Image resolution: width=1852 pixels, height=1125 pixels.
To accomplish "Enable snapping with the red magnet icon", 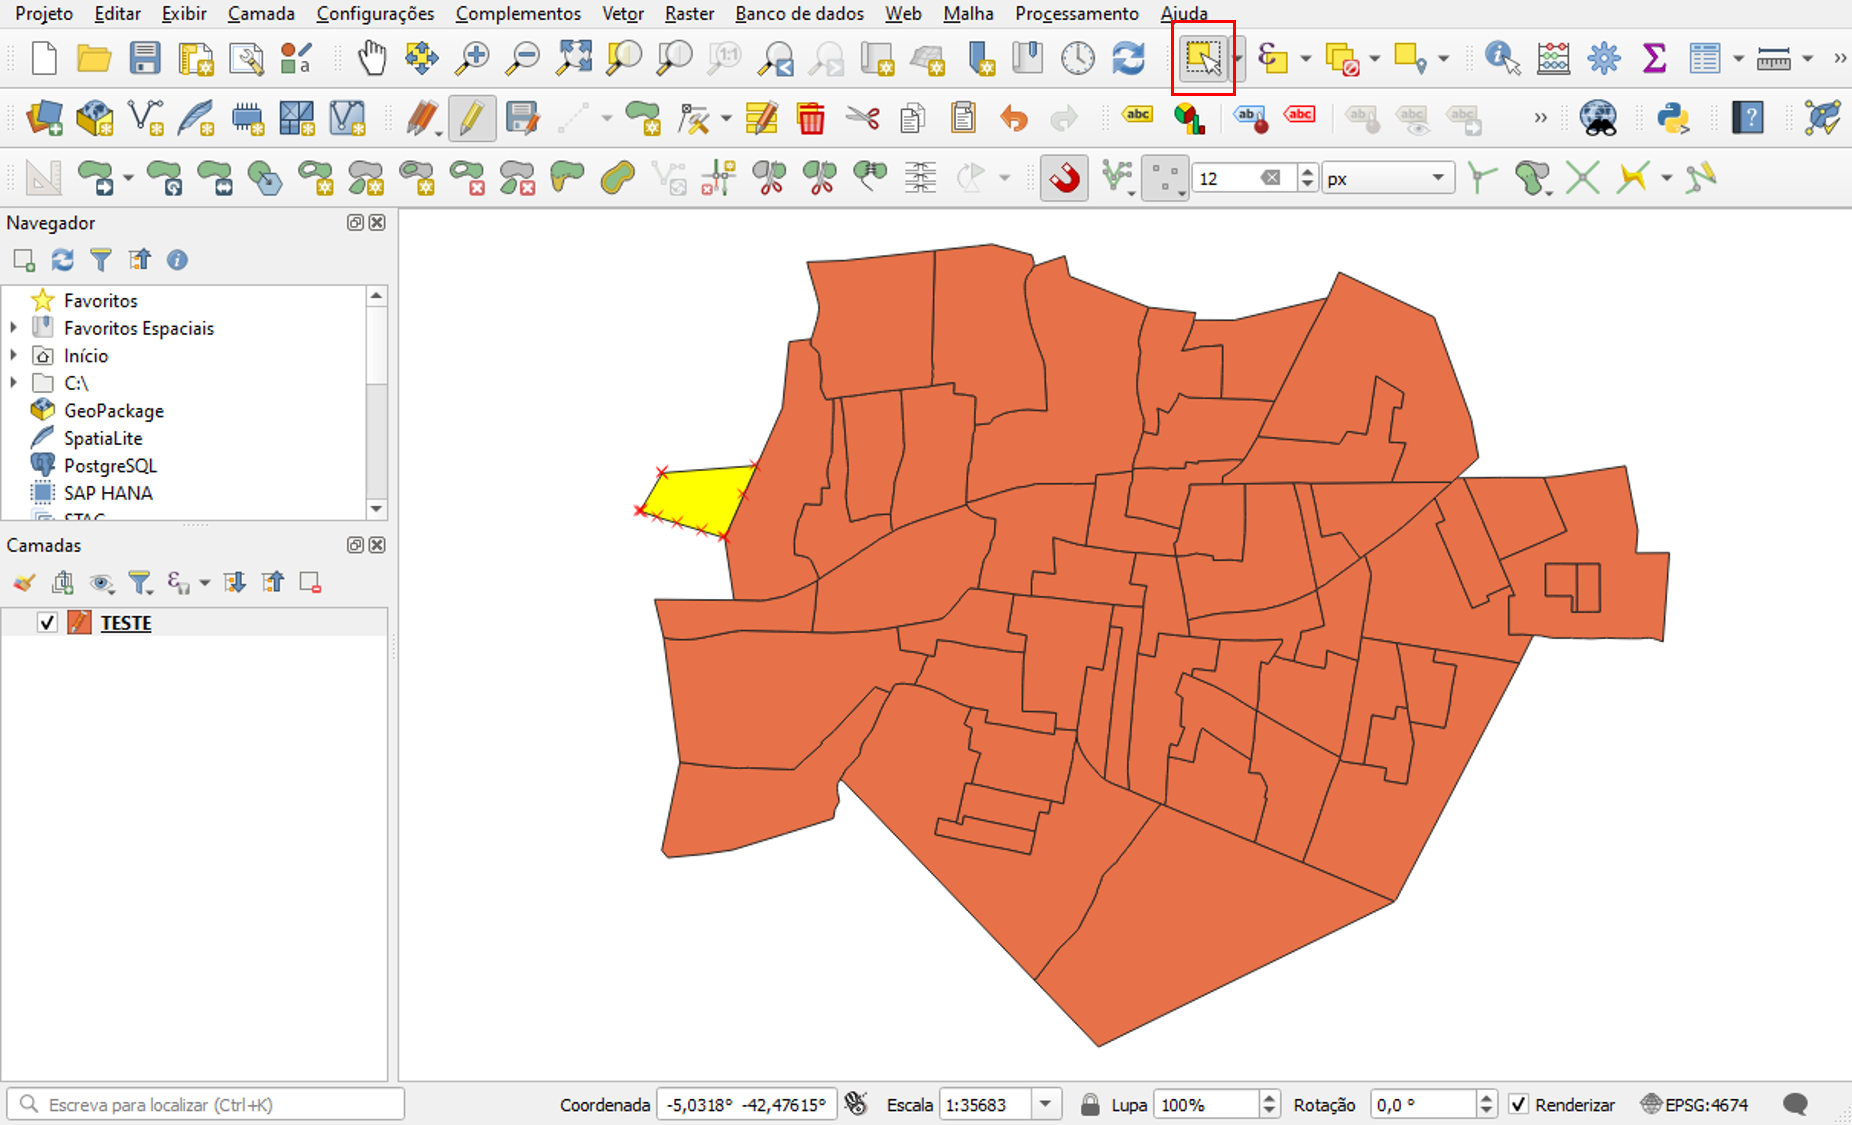I will click(x=1064, y=179).
